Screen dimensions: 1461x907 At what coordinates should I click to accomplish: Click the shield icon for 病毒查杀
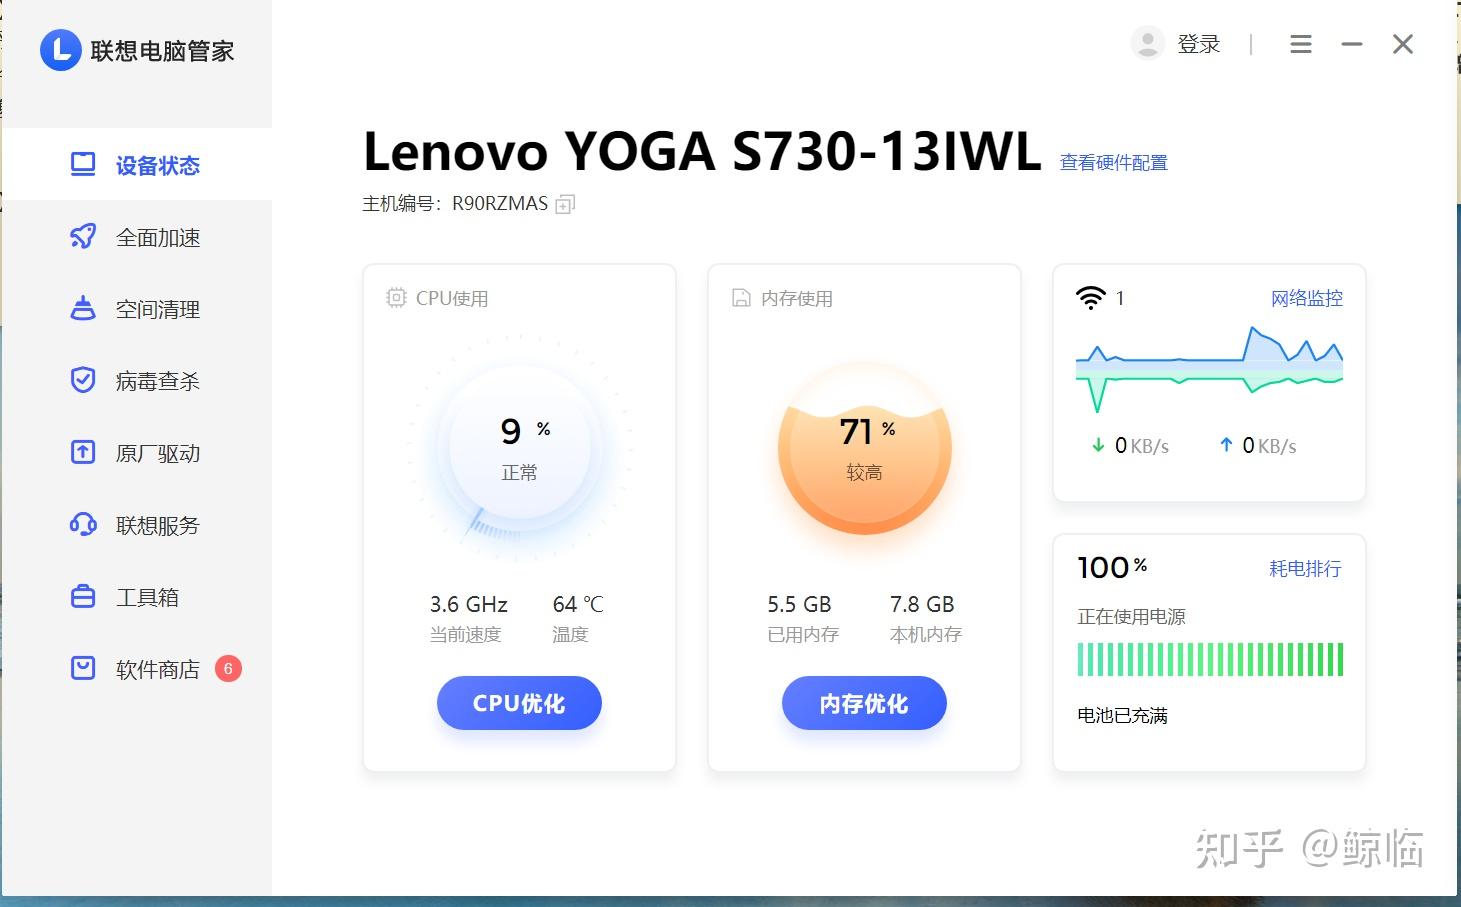pos(83,381)
